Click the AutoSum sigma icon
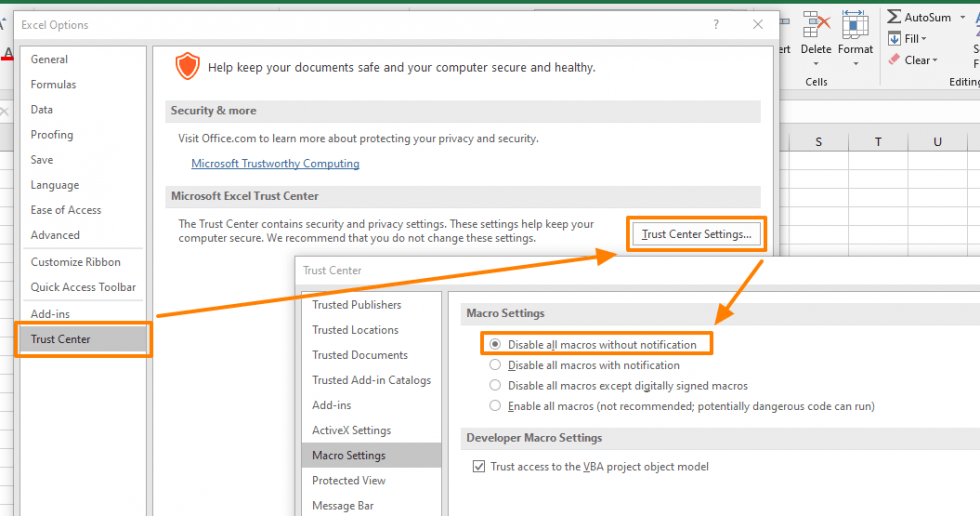Screen dimensions: 980x516 pyautogui.click(x=894, y=17)
